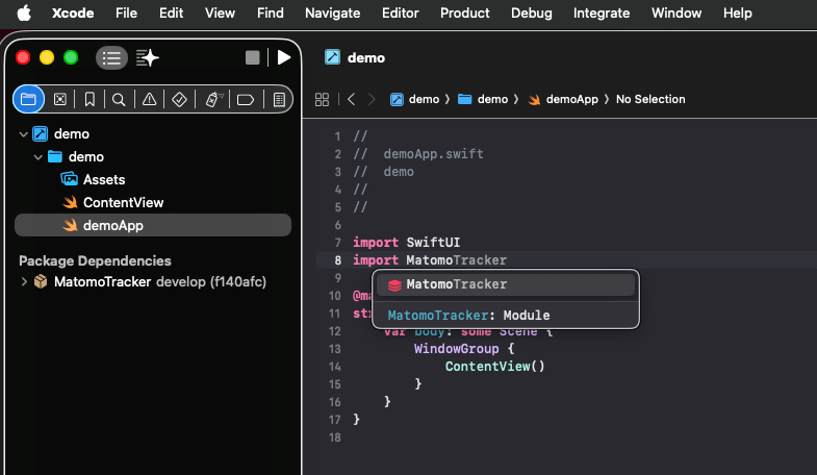Screen dimensions: 817x475
Task: Show the Test navigator
Action: pyautogui.click(x=179, y=99)
